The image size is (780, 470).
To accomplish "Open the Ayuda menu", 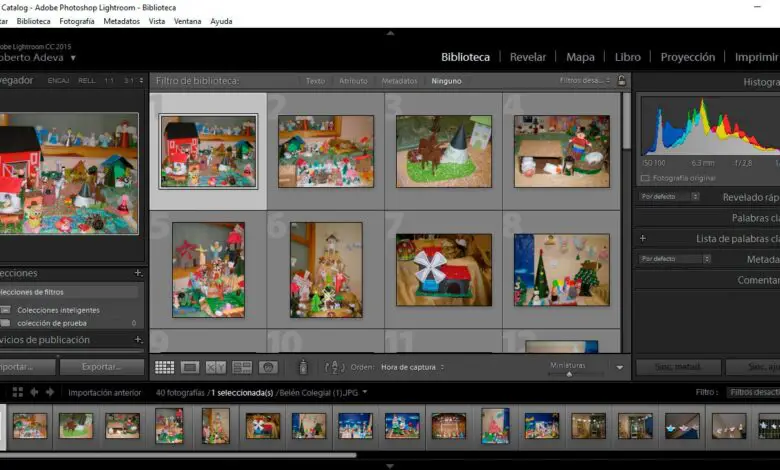I will [x=221, y=21].
